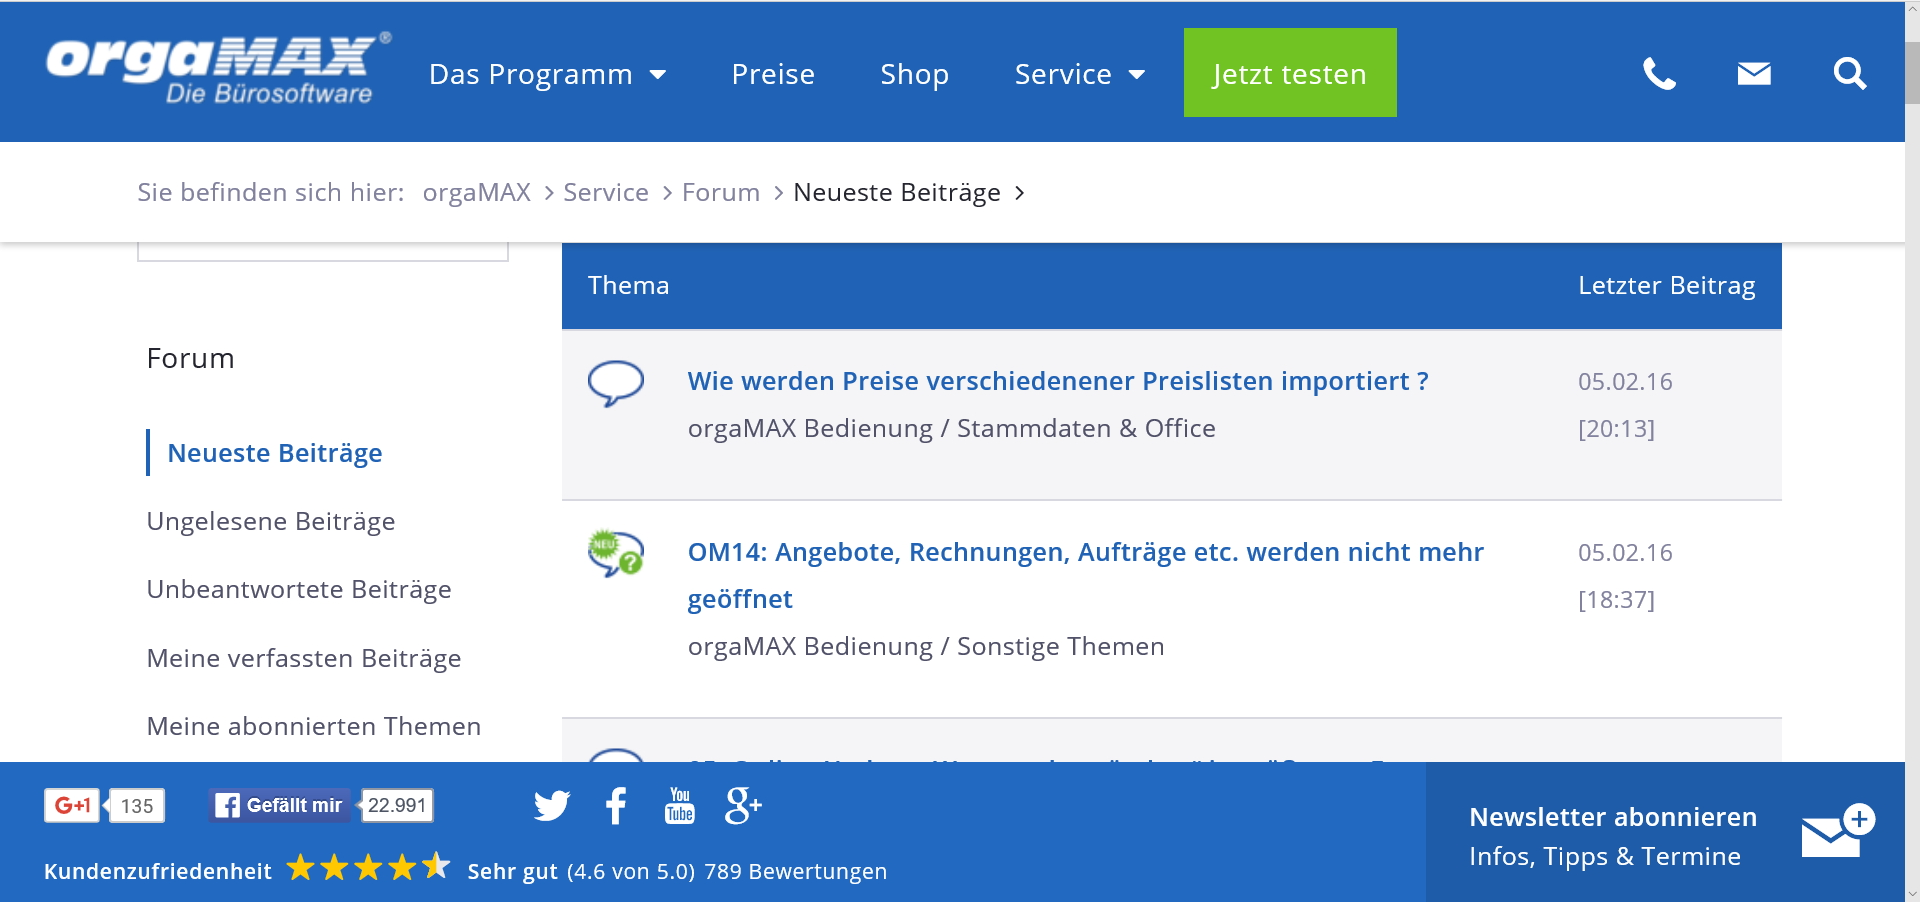The width and height of the screenshot is (1920, 902).
Task: Click the orgaMAX logo
Action: pyautogui.click(x=218, y=70)
